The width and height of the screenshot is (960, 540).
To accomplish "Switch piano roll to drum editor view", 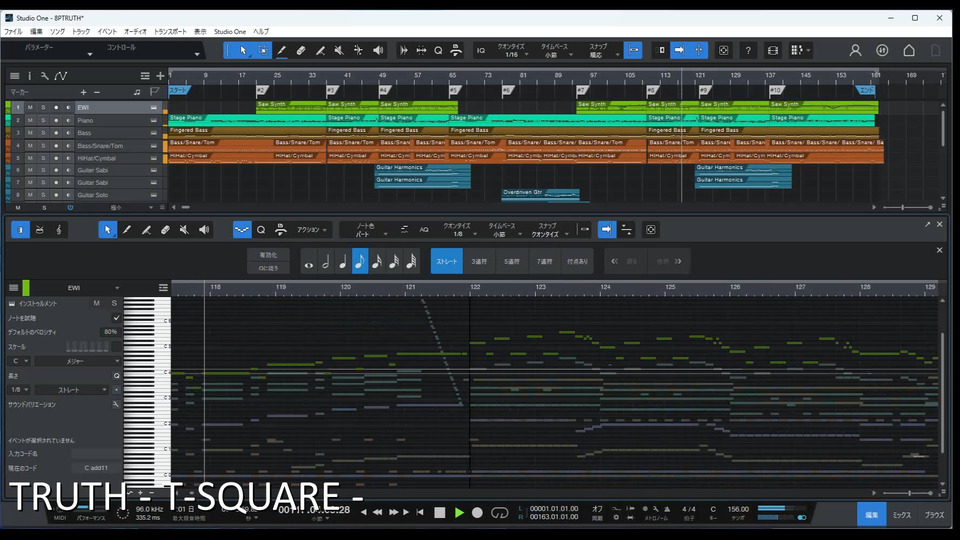I will point(40,230).
